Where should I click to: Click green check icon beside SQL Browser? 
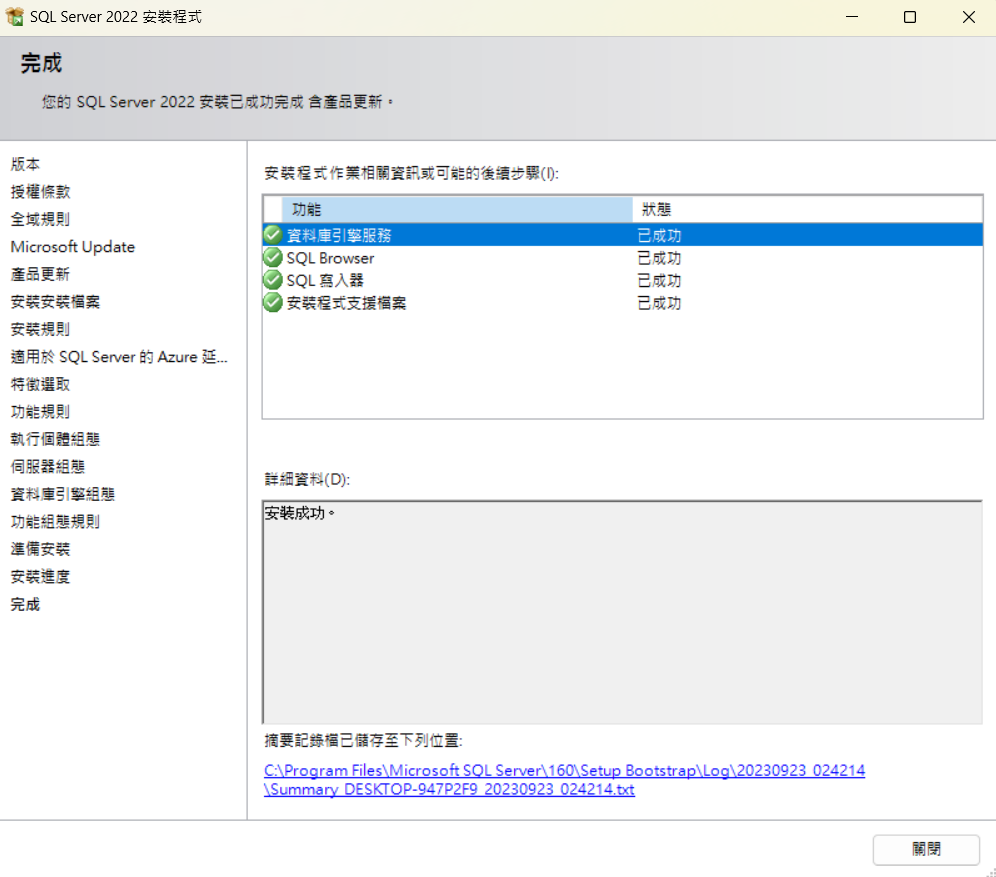click(x=273, y=258)
